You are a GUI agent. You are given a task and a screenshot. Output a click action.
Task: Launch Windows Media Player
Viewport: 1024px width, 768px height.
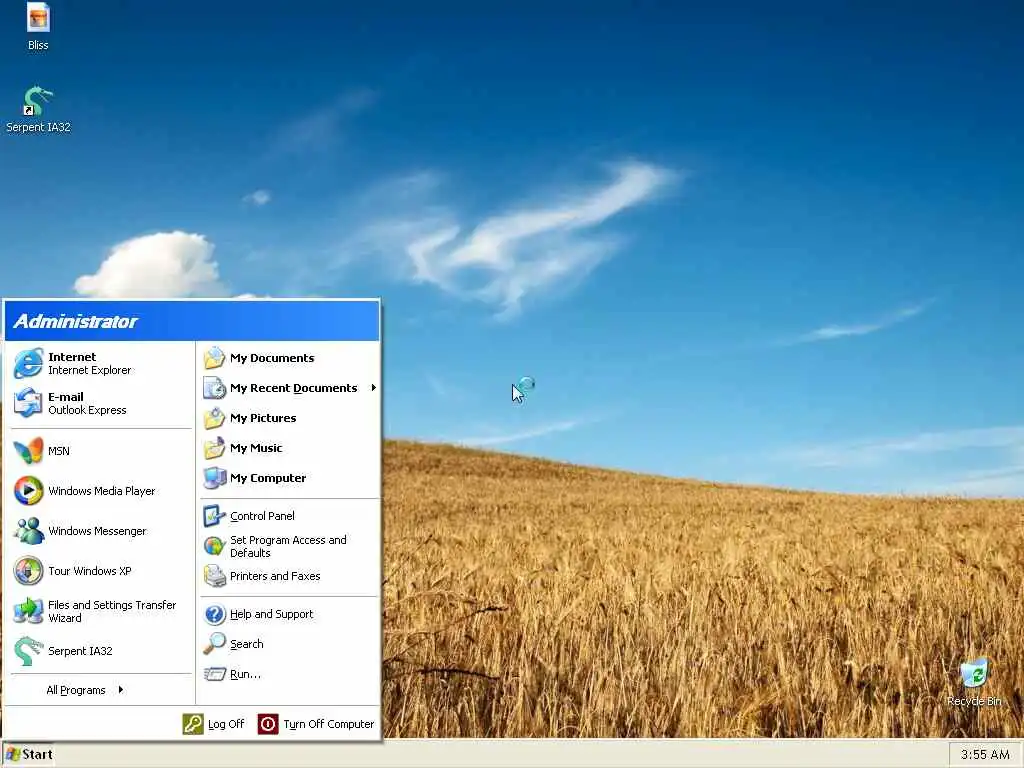(x=101, y=490)
